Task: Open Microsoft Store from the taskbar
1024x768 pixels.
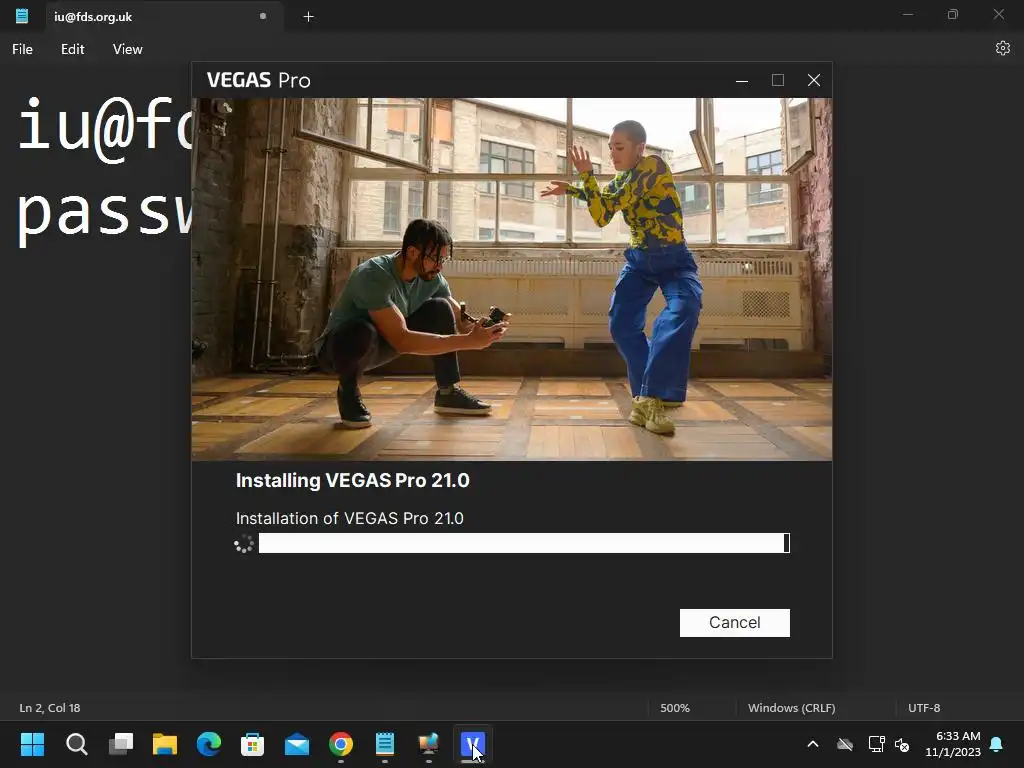Action: pyautogui.click(x=253, y=744)
